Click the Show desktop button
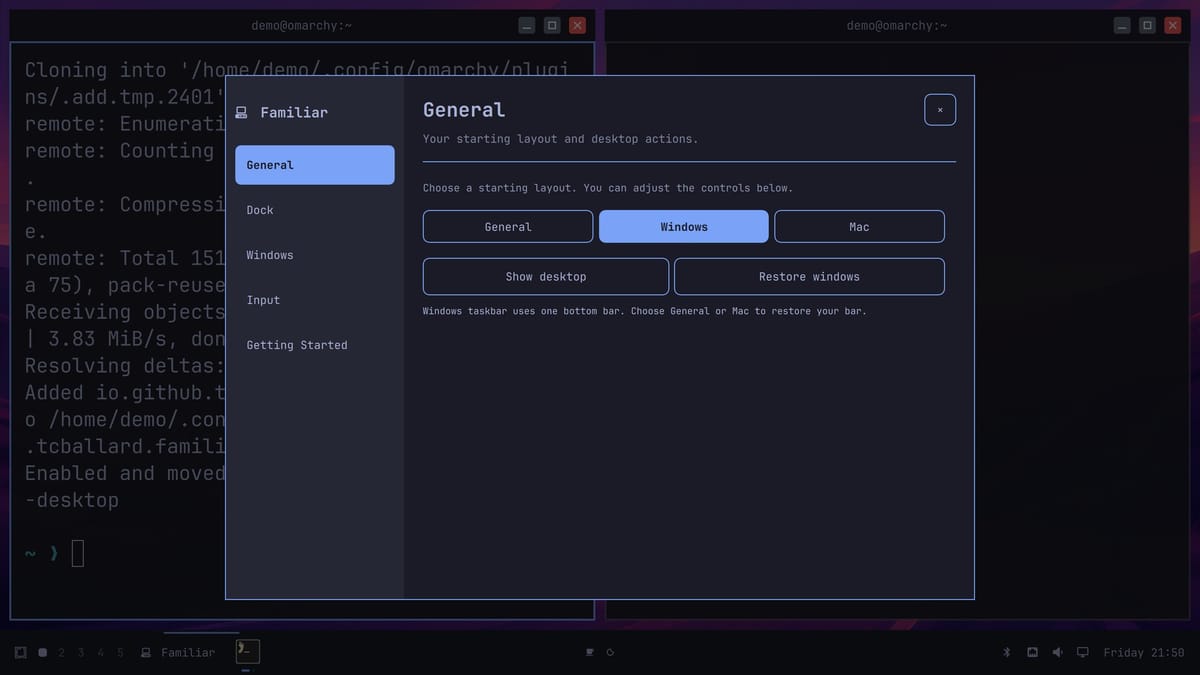1200x675 pixels. pos(546,277)
